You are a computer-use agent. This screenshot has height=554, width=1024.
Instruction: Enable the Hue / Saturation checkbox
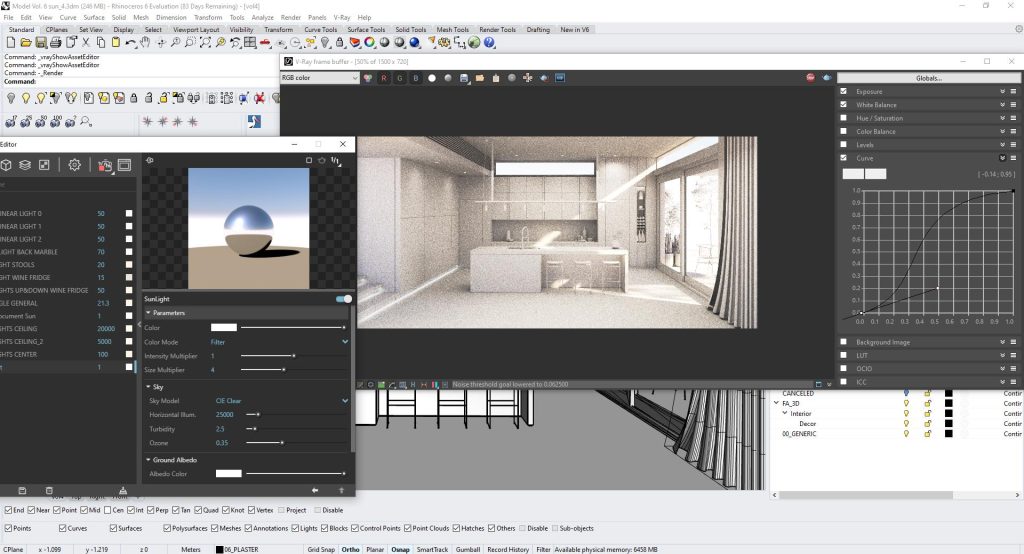tap(843, 118)
